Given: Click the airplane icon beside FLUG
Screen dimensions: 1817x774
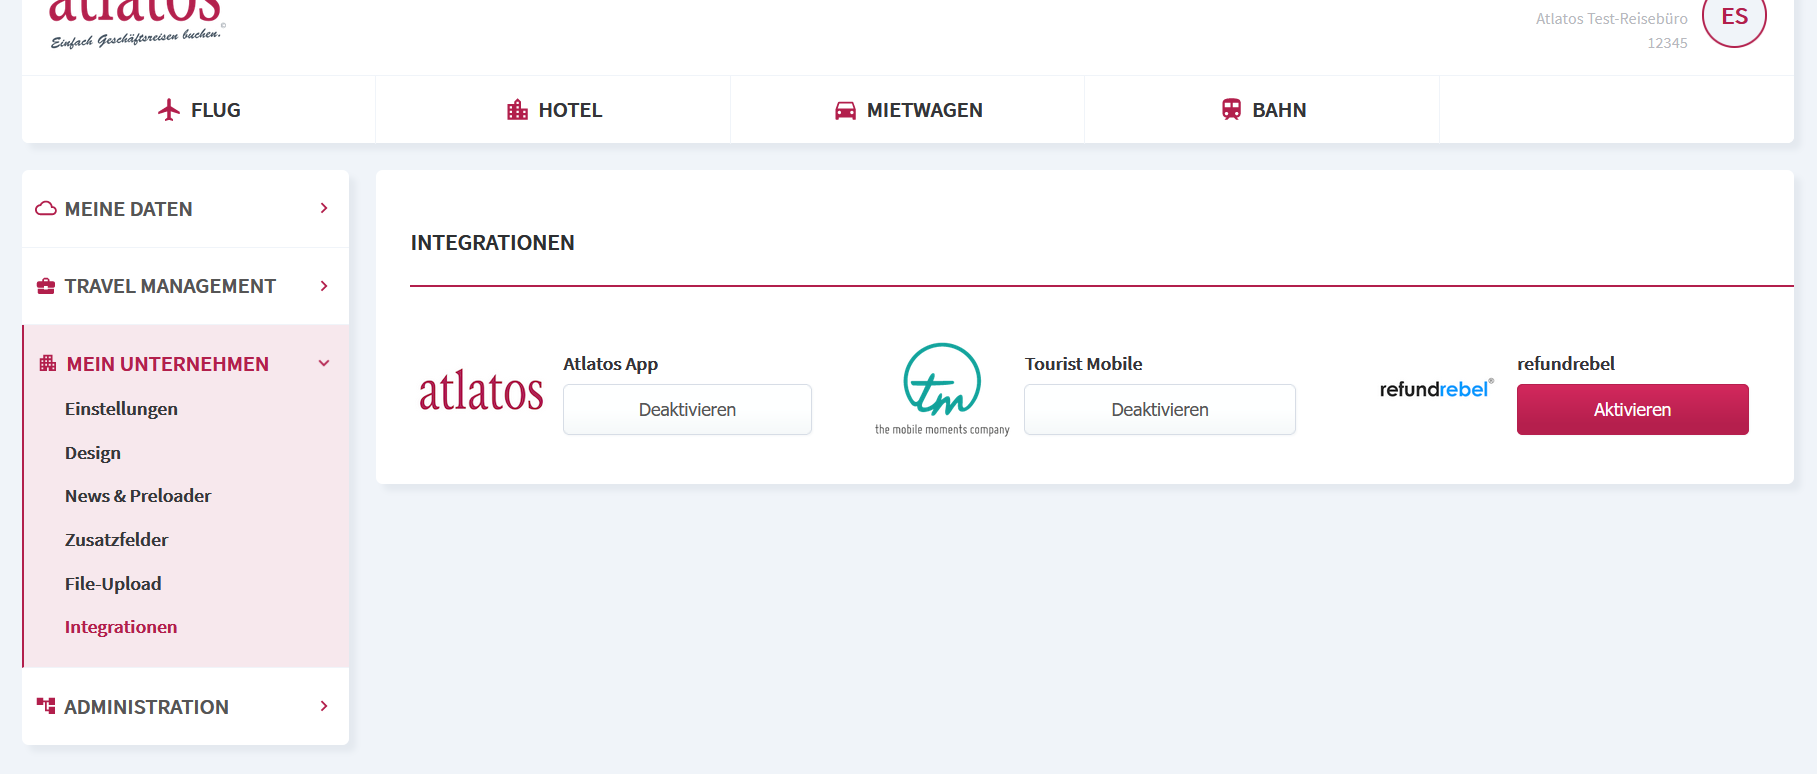Looking at the screenshot, I should [x=169, y=110].
